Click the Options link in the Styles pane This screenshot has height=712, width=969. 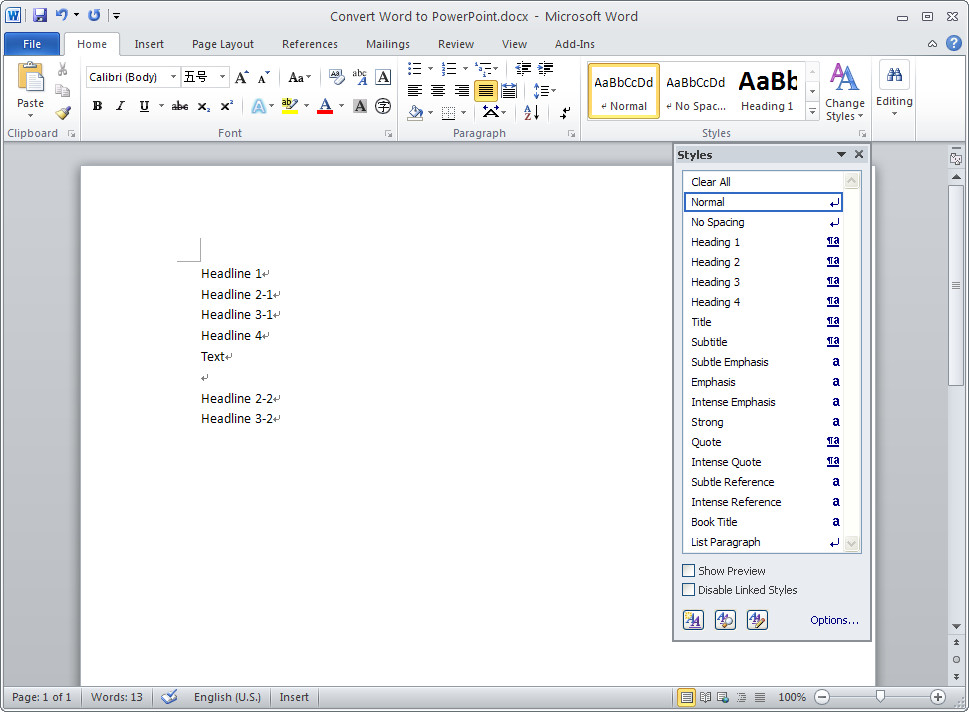point(833,620)
